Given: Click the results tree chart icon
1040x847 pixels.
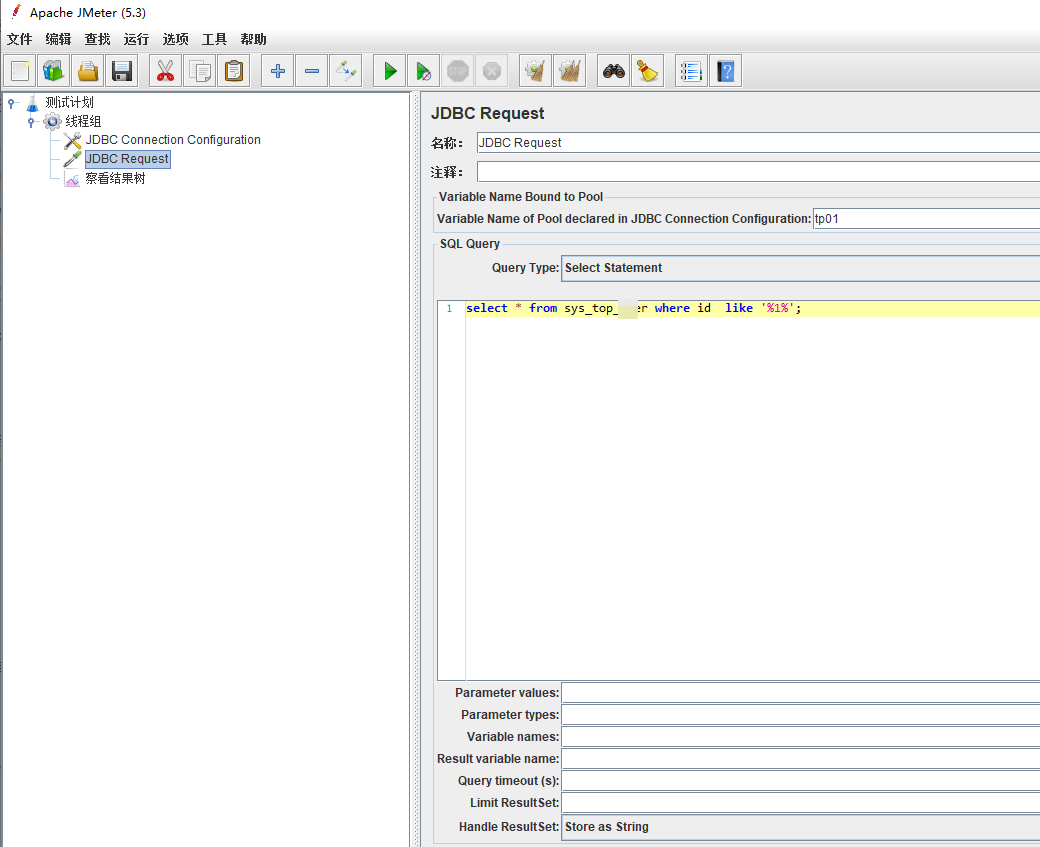Looking at the screenshot, I should click(72, 178).
